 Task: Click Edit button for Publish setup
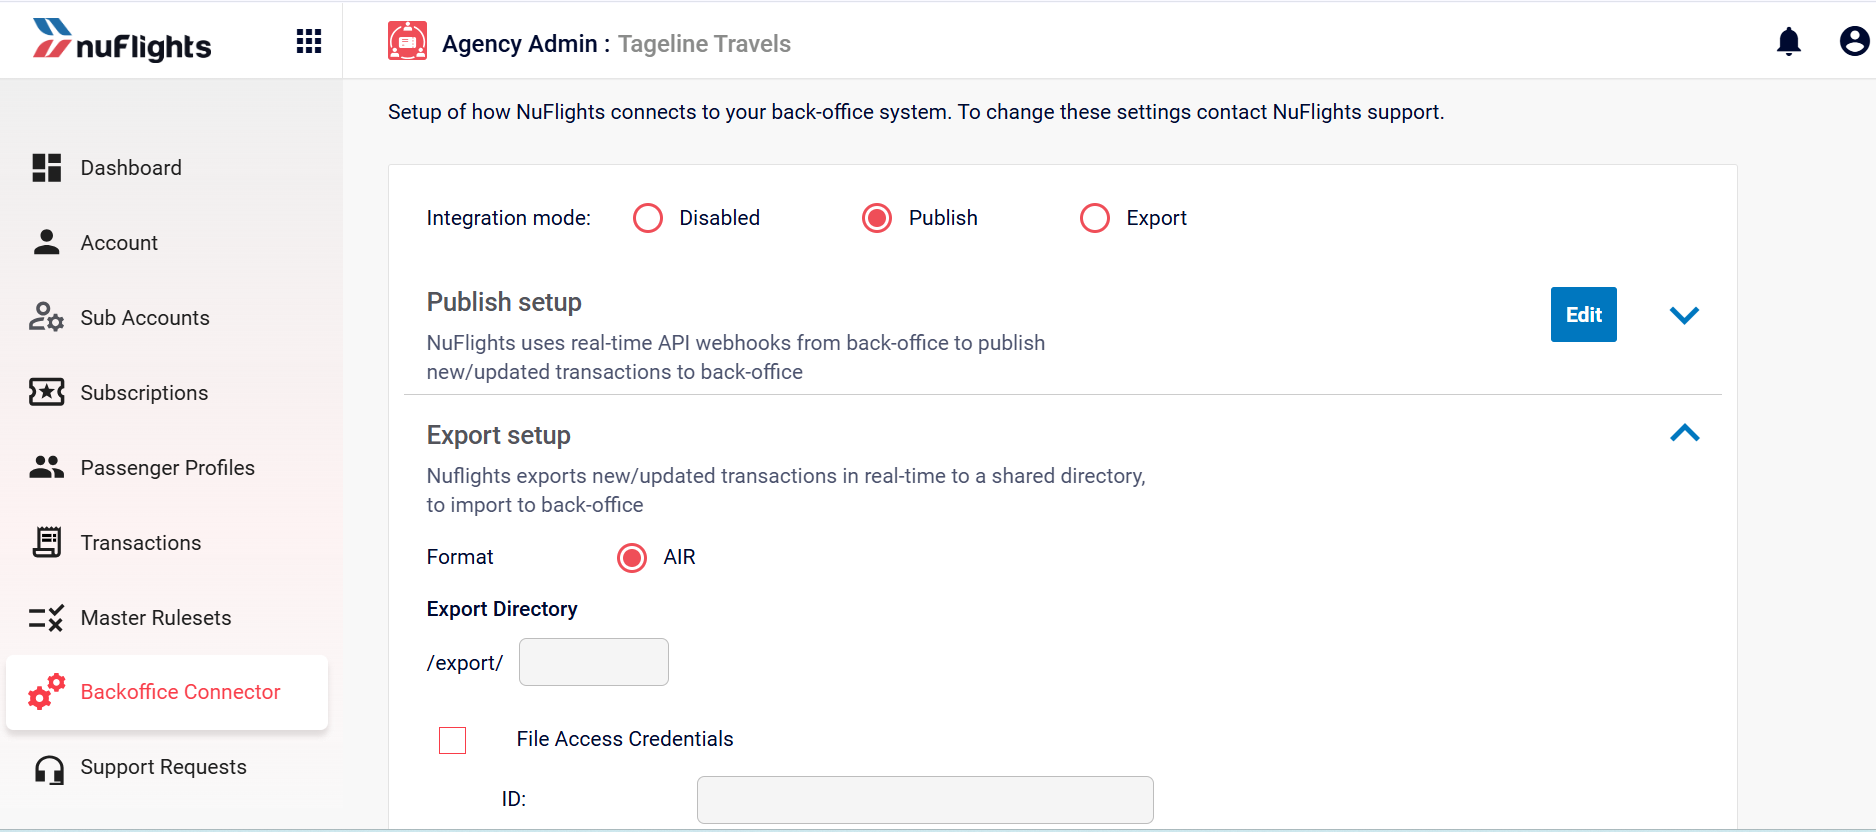1584,315
